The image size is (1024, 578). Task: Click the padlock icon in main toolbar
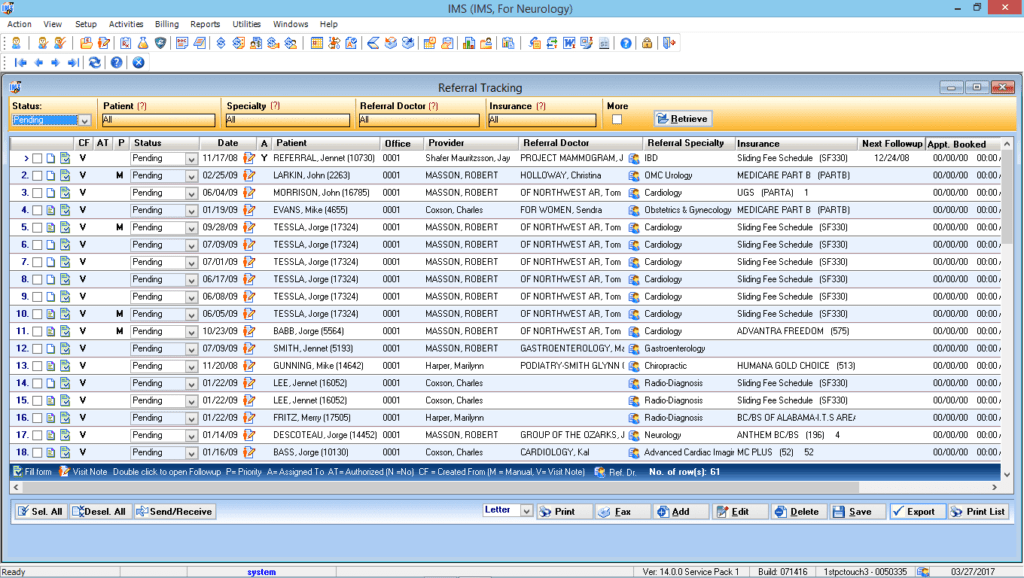(648, 43)
